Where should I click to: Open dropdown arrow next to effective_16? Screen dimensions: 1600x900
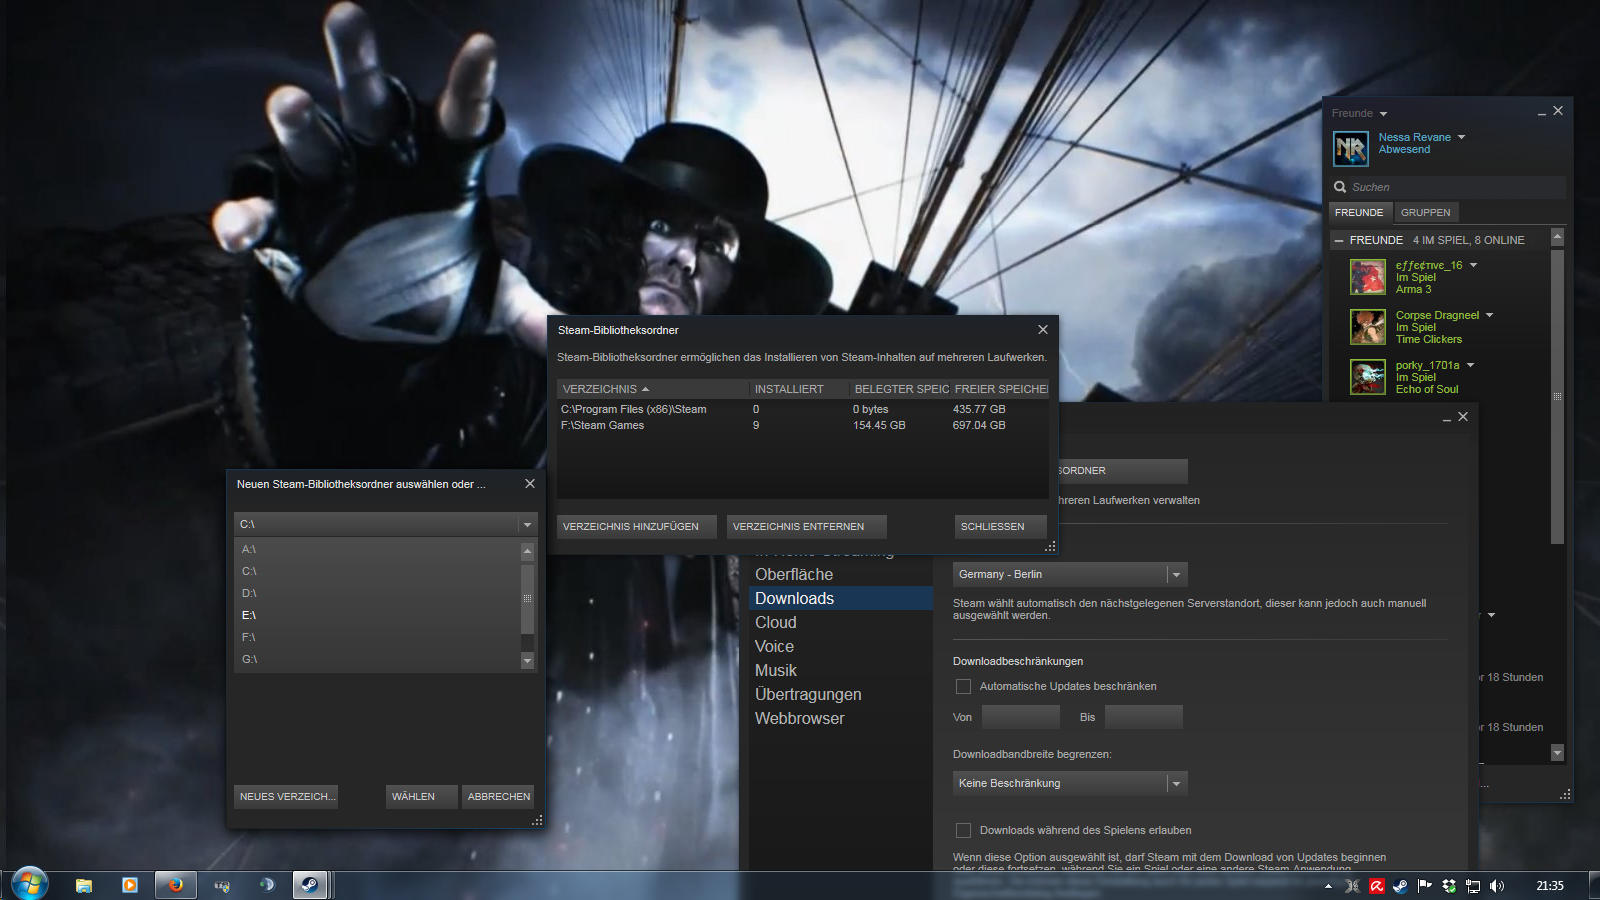click(1473, 265)
